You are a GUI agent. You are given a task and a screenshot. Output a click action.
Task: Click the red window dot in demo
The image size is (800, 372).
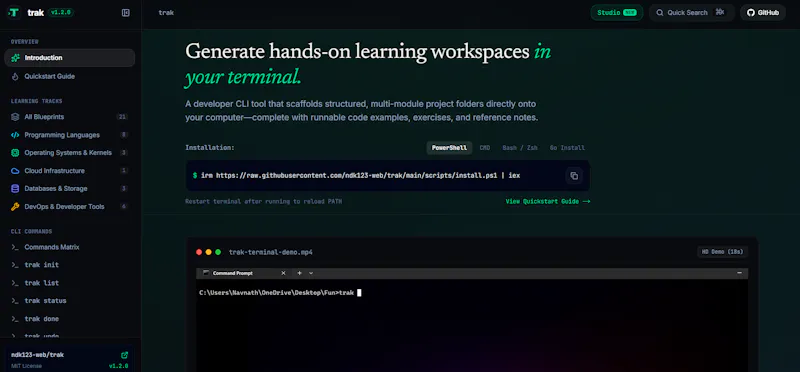(x=199, y=252)
